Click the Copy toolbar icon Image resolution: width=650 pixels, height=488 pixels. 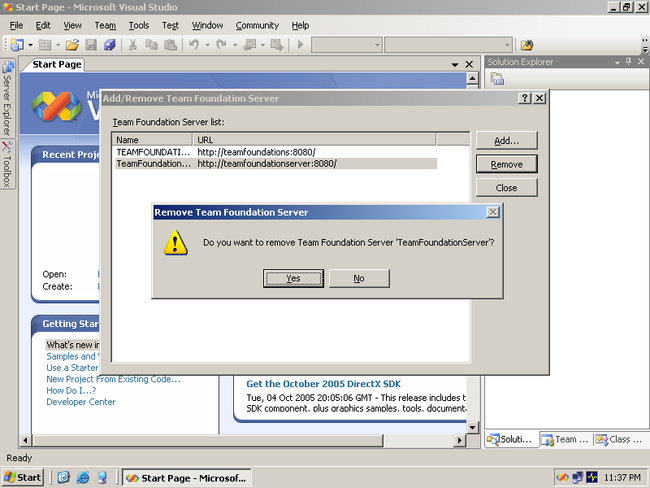151,45
